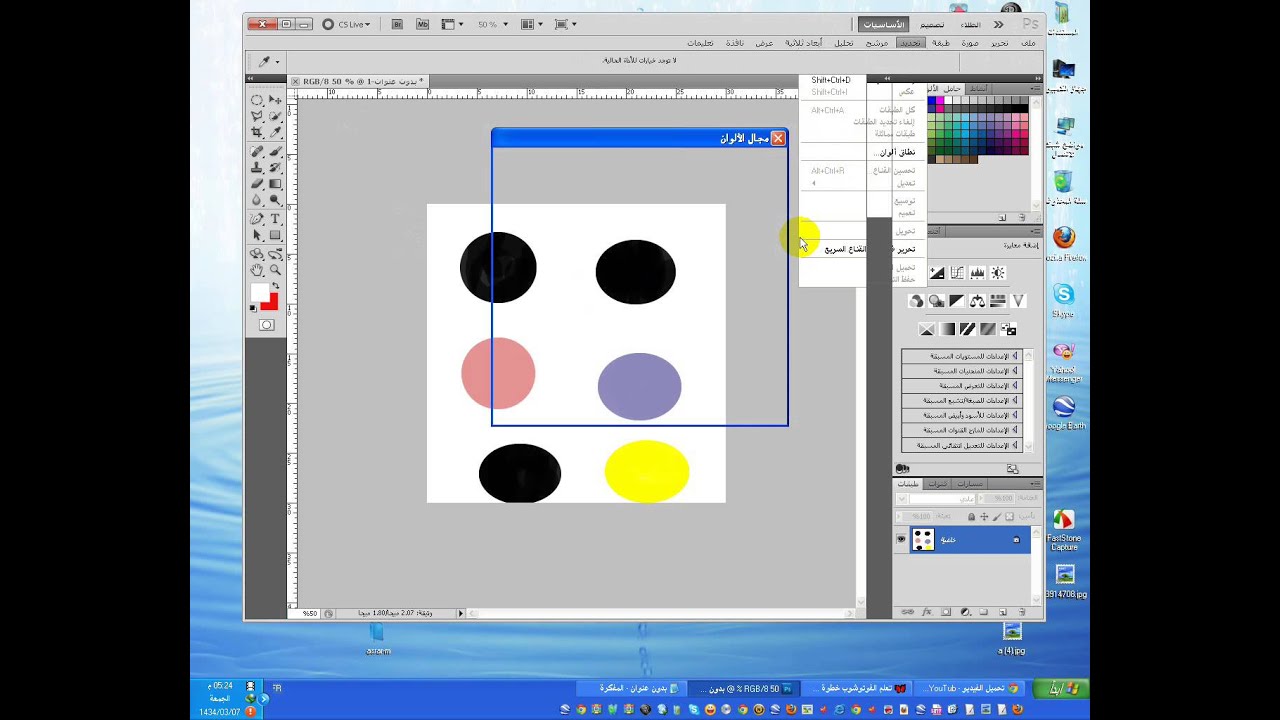
Task: Select the Rectangle shape tool
Action: tap(276, 235)
